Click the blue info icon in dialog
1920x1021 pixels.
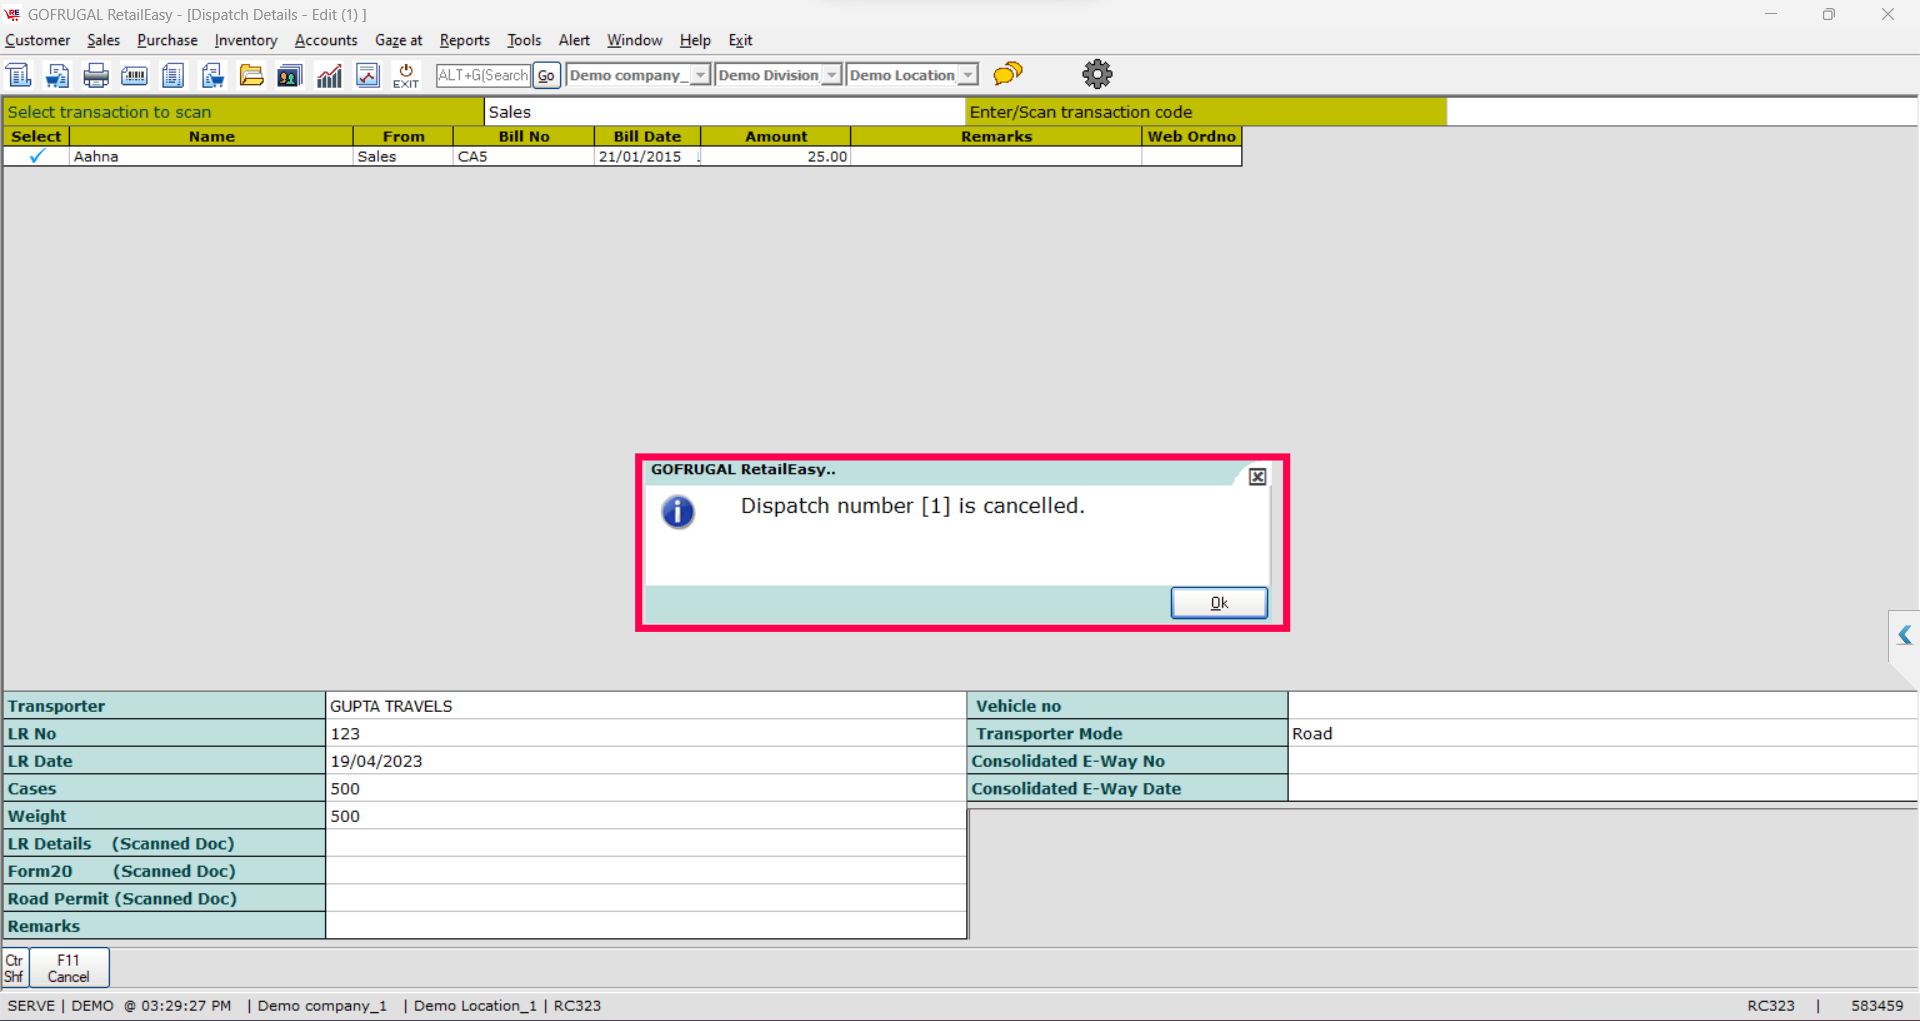[x=678, y=512]
